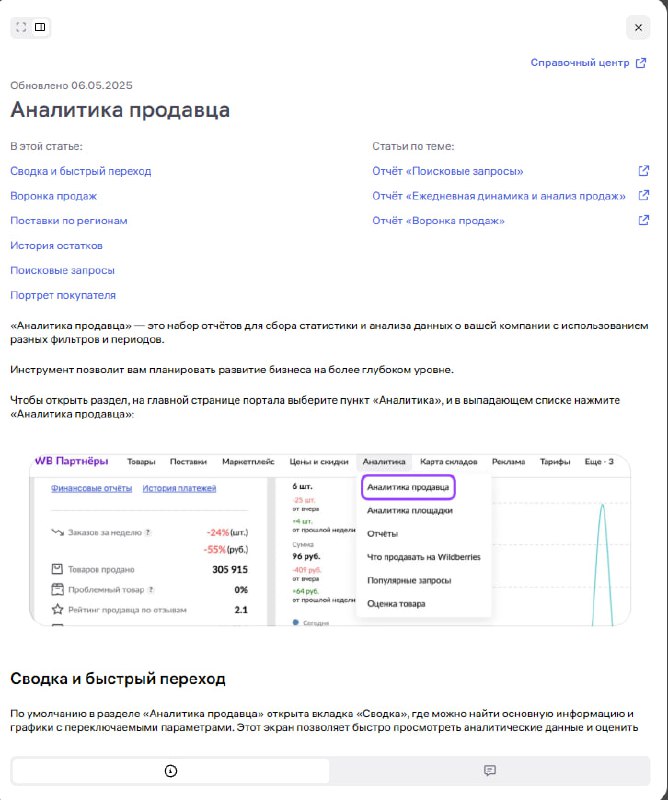The image size is (668, 800).
Task: Open article Отчёт «Поисковые запросы»
Action: pyautogui.click(x=448, y=171)
